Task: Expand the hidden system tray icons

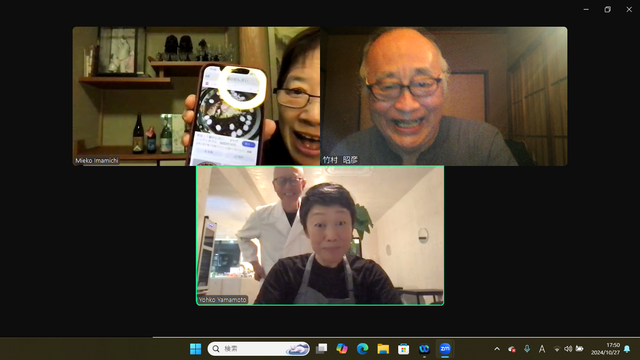Action: click(x=497, y=349)
